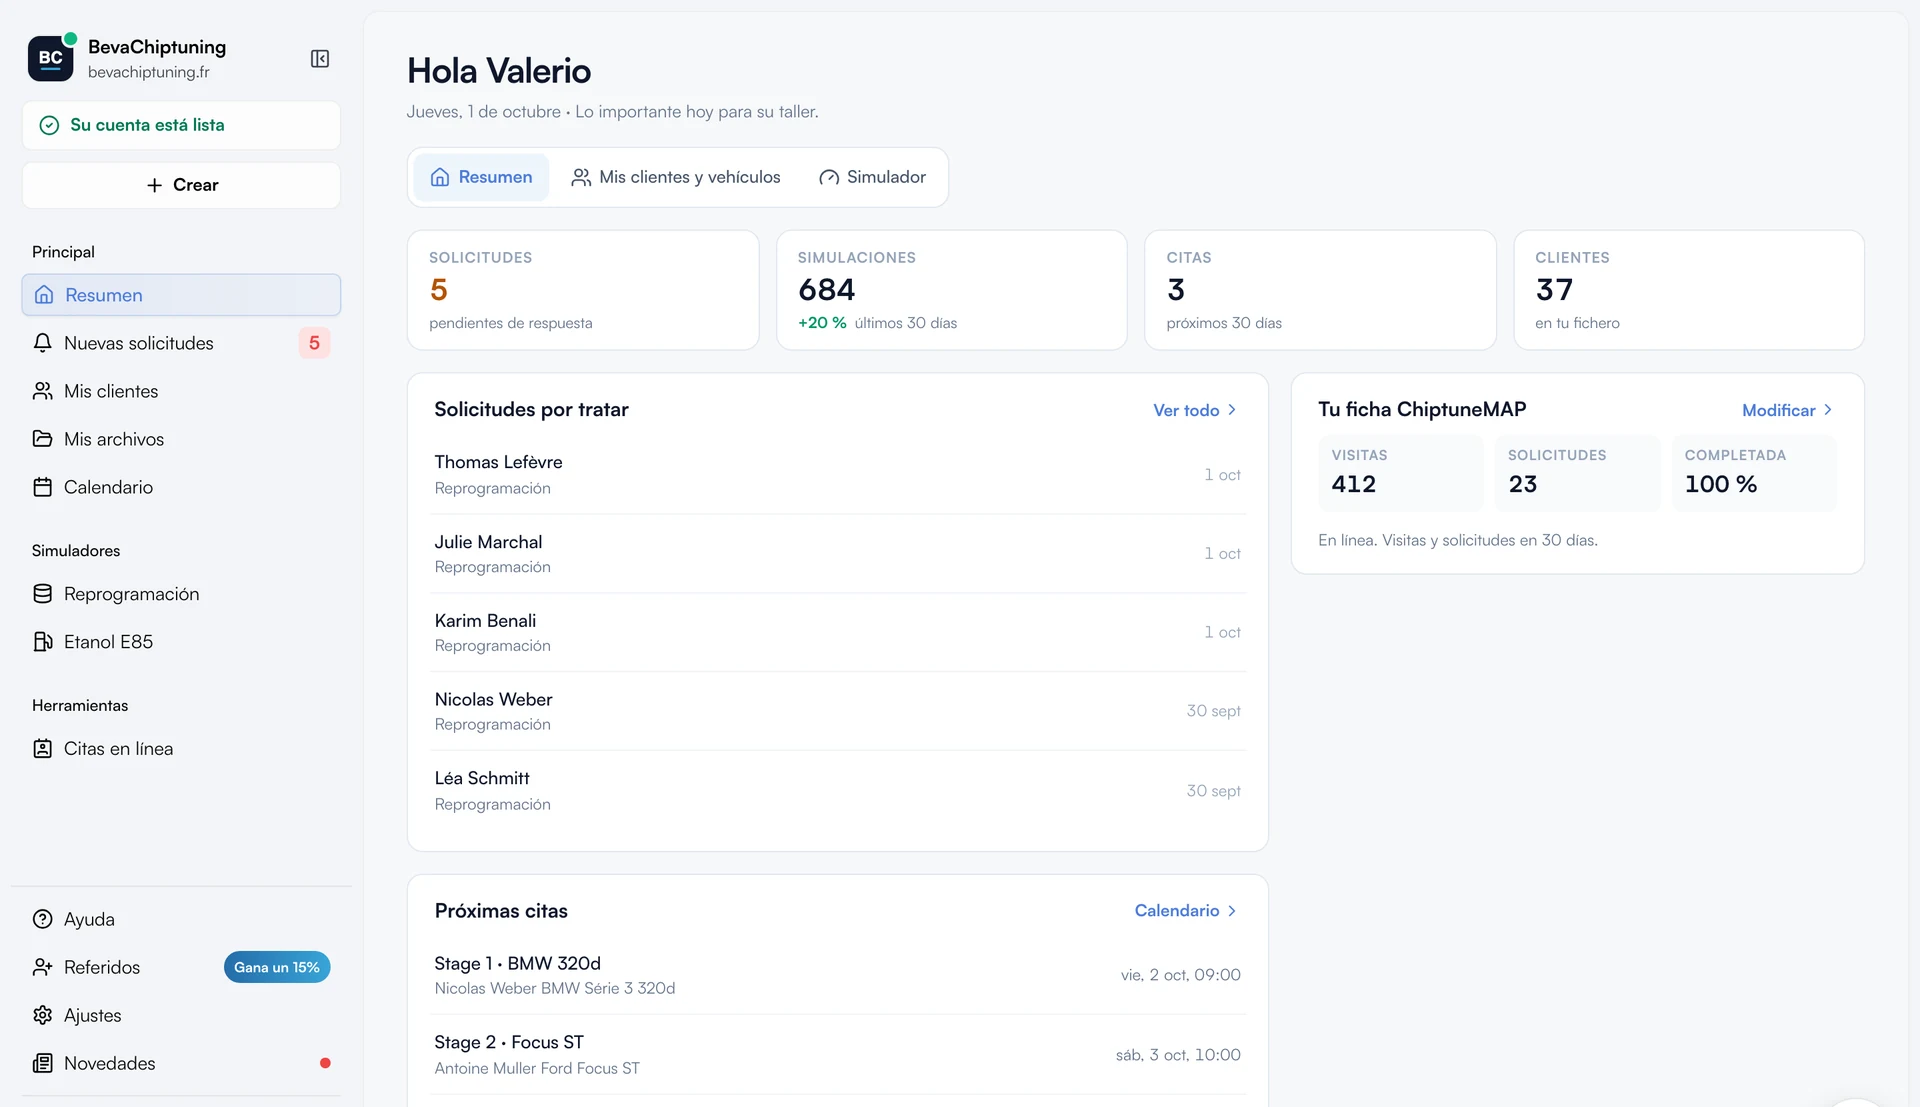Image resolution: width=1920 pixels, height=1107 pixels.
Task: Collapse the sidebar with the panel icon
Action: click(x=320, y=59)
